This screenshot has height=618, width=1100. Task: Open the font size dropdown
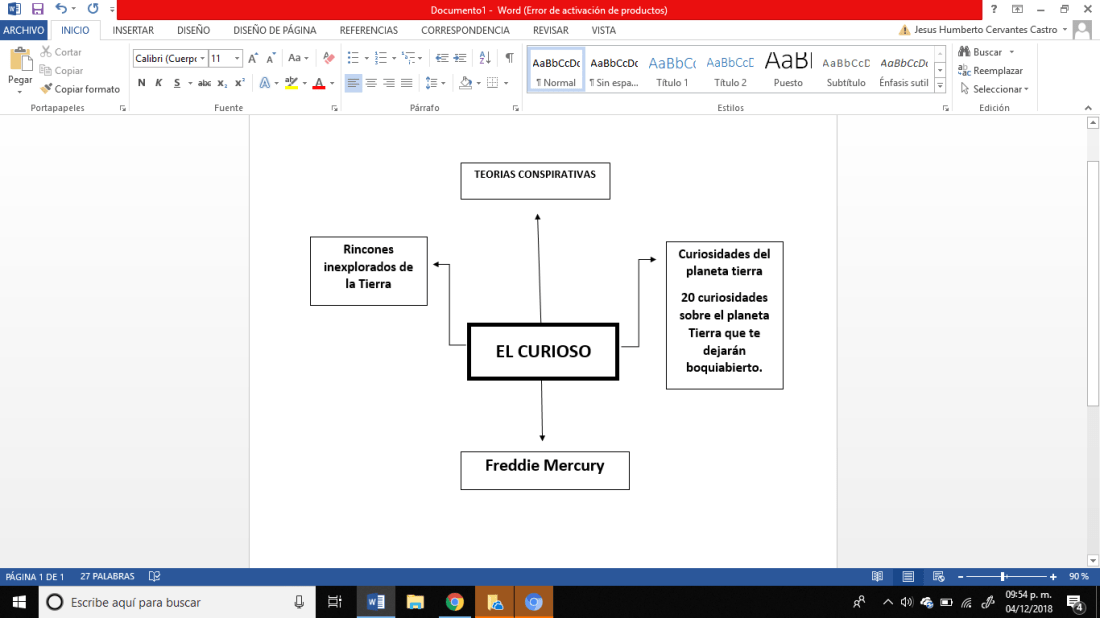point(236,58)
